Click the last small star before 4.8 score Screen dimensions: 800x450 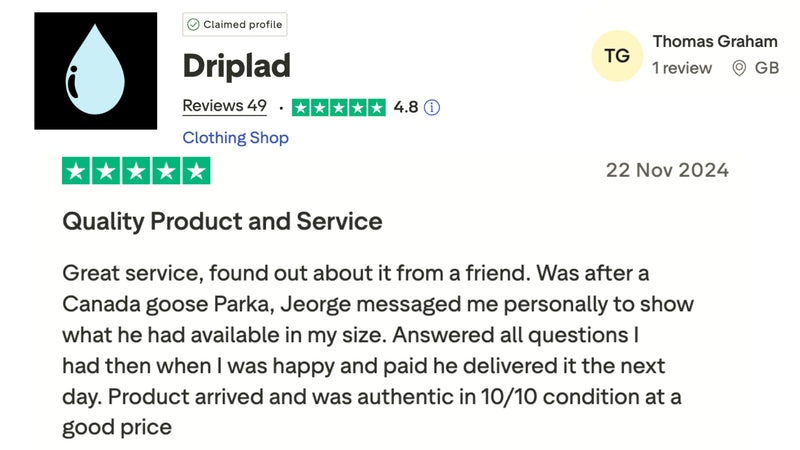click(x=375, y=107)
